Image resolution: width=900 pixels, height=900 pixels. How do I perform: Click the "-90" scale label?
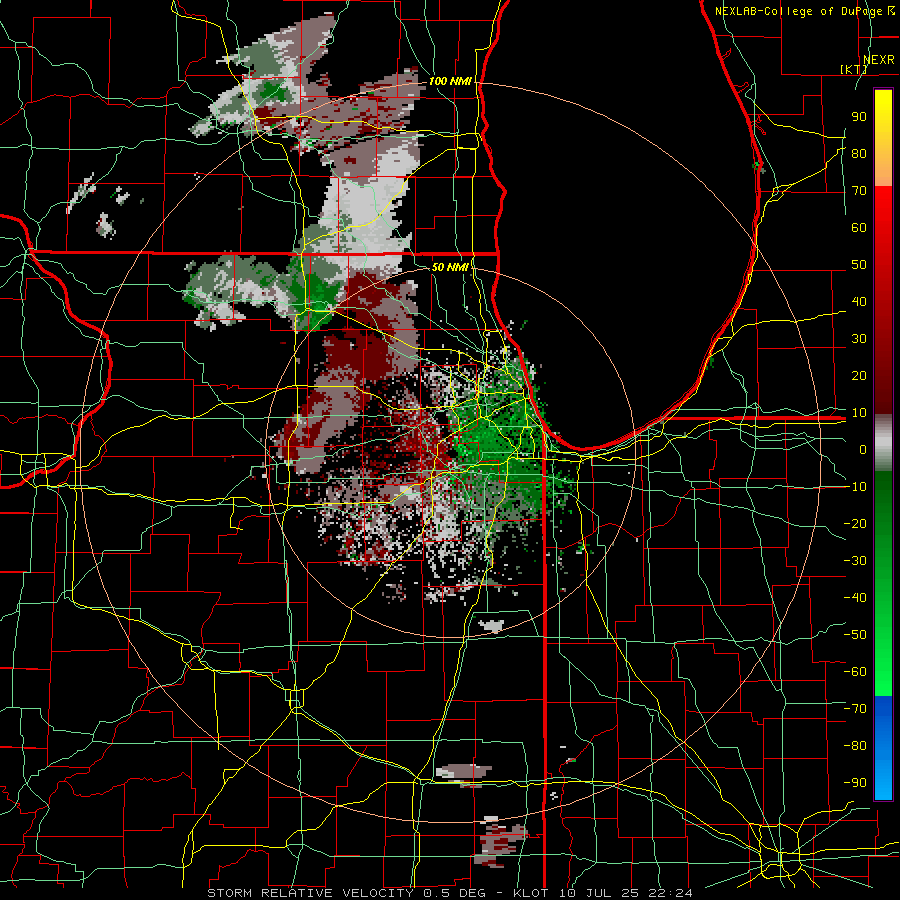coord(855,782)
